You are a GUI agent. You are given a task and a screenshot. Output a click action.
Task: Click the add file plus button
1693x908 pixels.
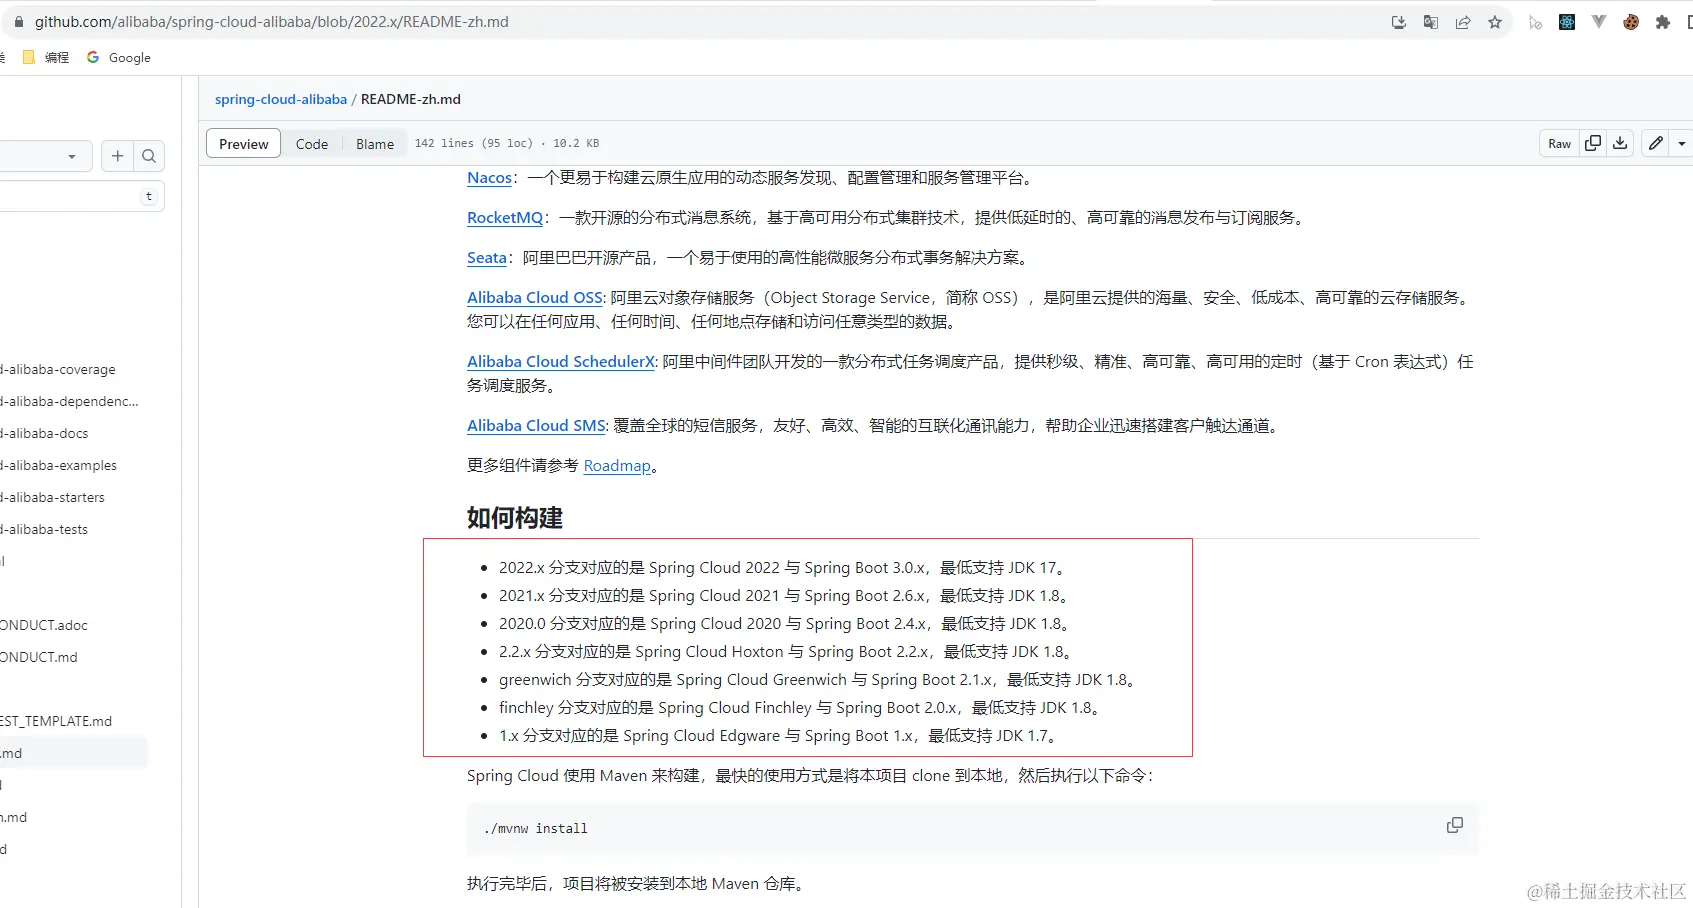118,156
